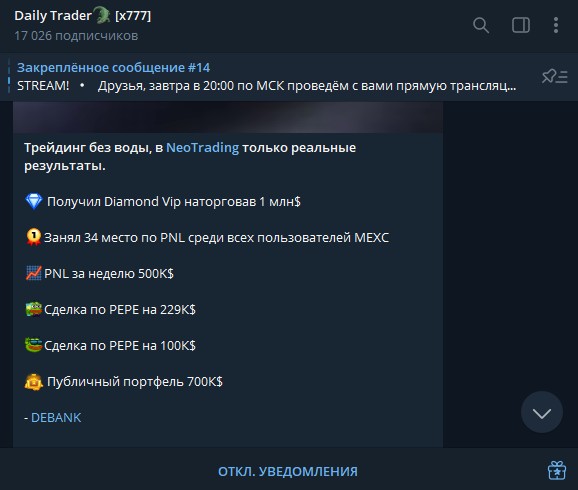The width and height of the screenshot is (578, 490).
Task: Open the blurred image above the post
Action: [x=228, y=117]
